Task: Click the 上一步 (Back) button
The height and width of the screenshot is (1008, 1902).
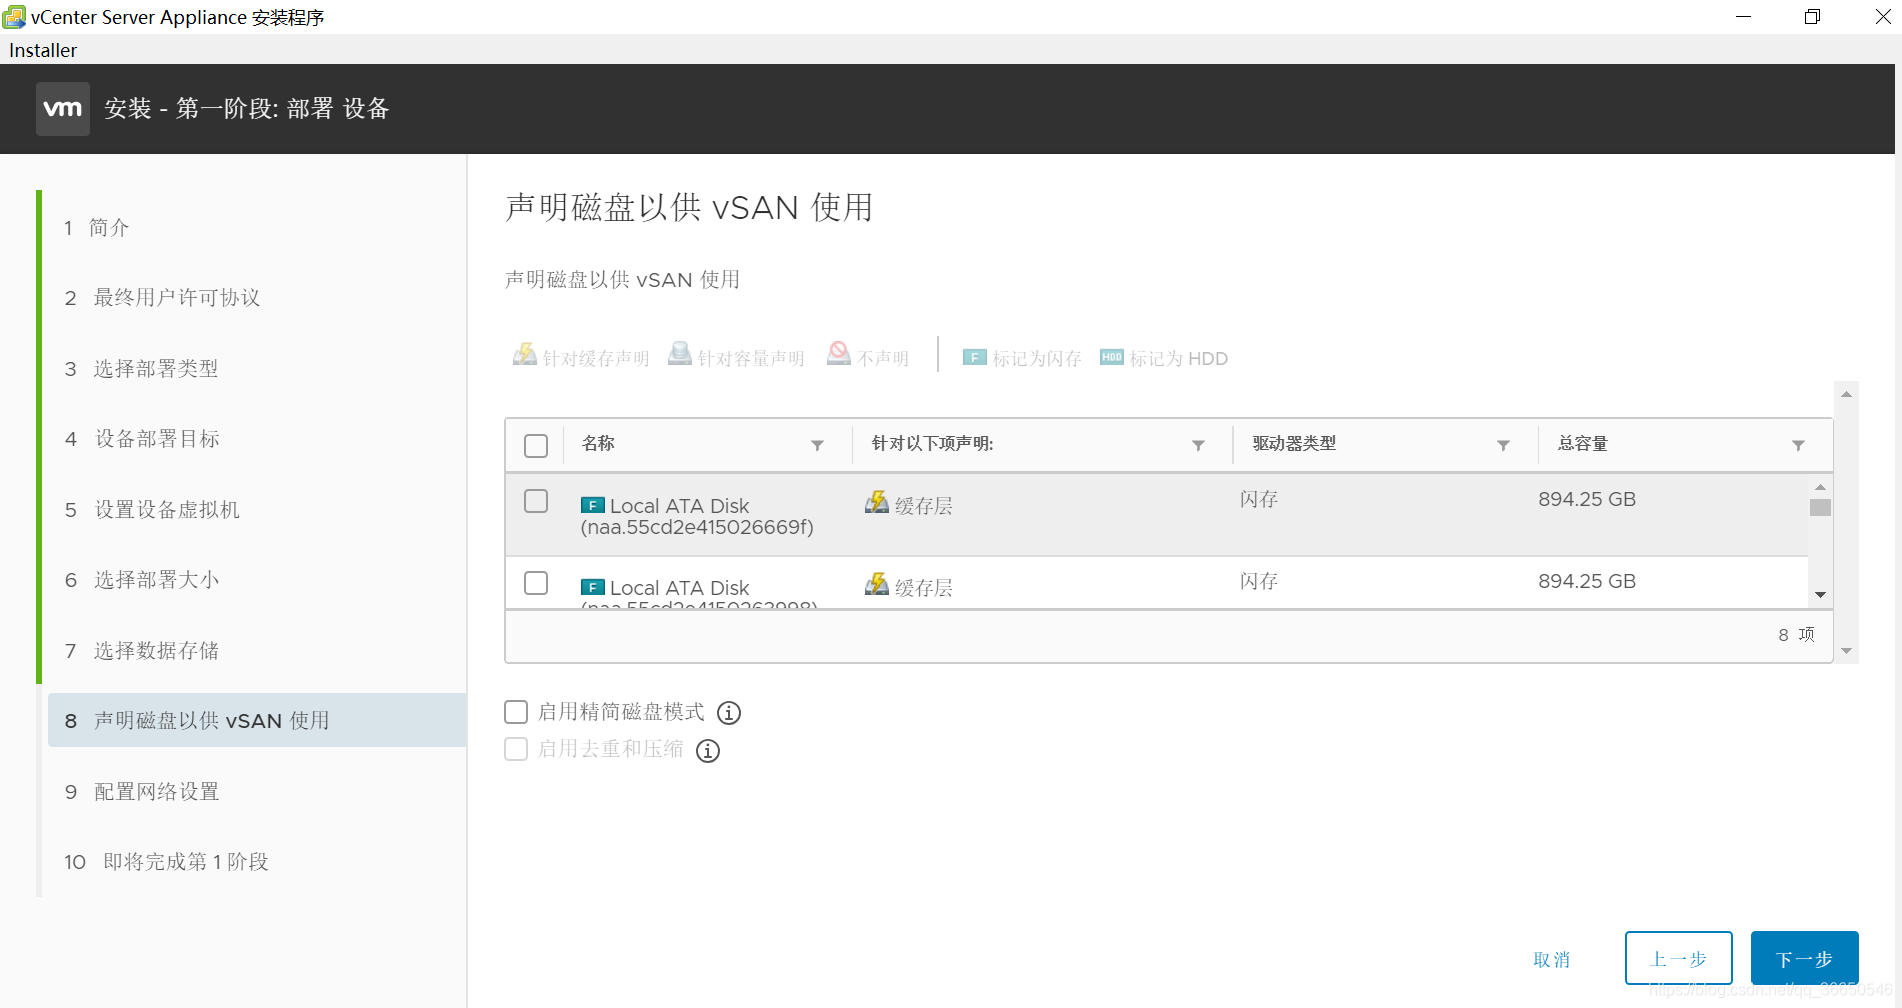Action: click(1678, 959)
